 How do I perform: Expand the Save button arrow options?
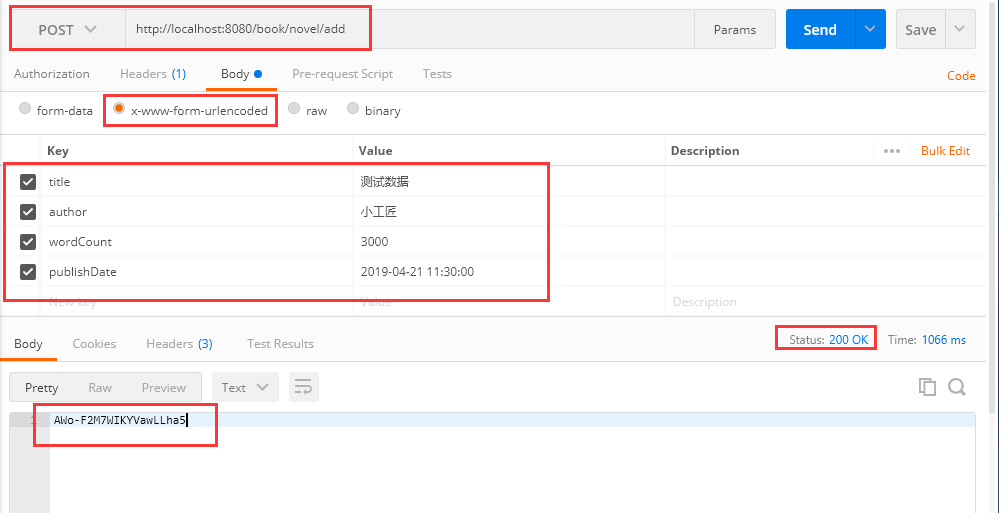tap(960, 29)
